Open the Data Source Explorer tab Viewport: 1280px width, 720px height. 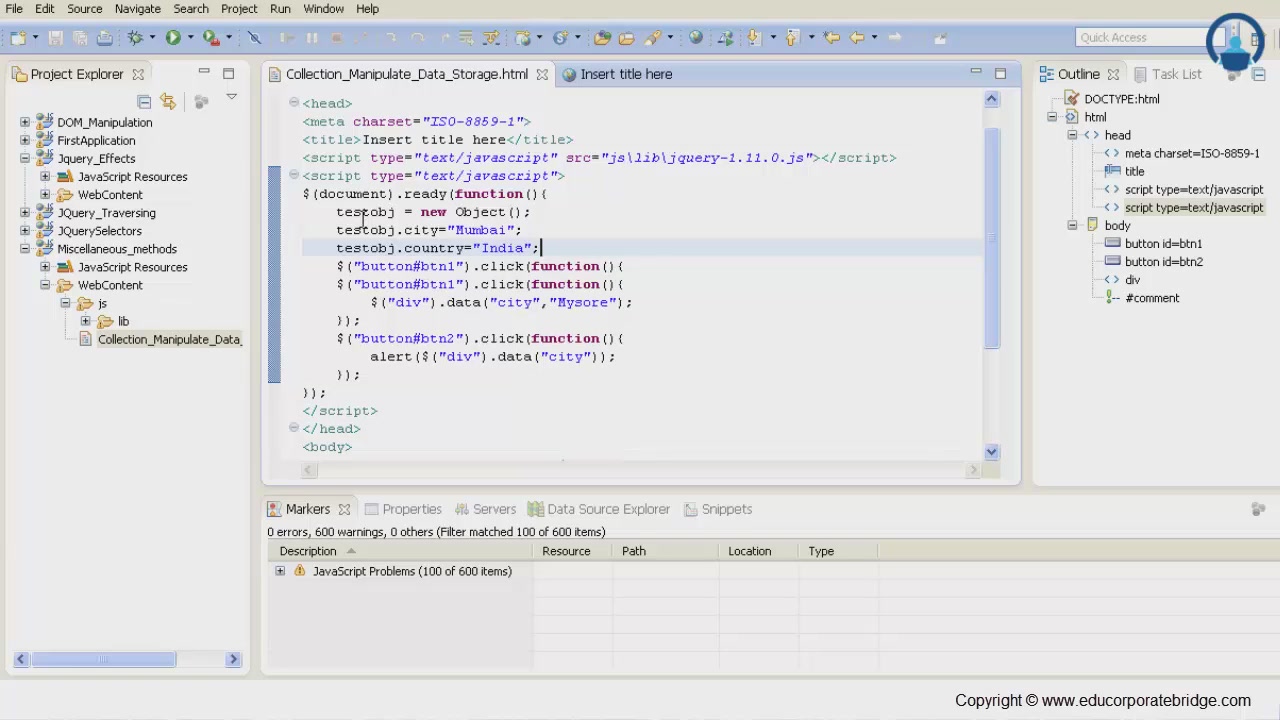599,509
